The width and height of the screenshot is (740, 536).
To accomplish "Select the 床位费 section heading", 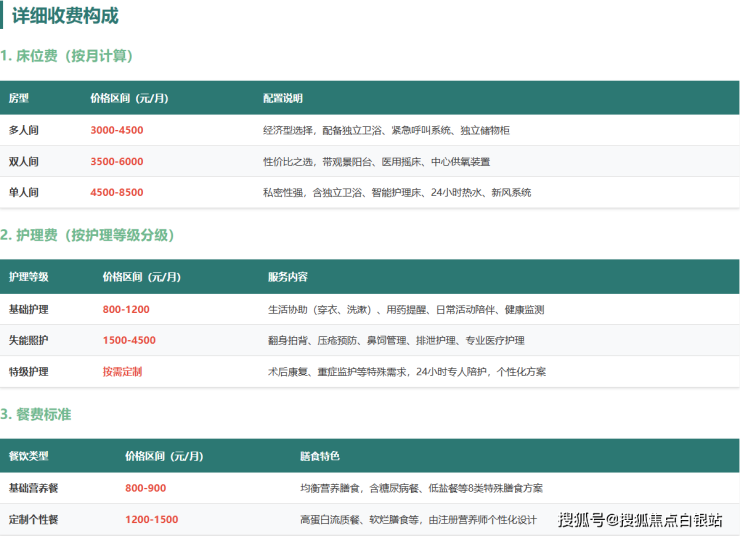I will pos(67,56).
